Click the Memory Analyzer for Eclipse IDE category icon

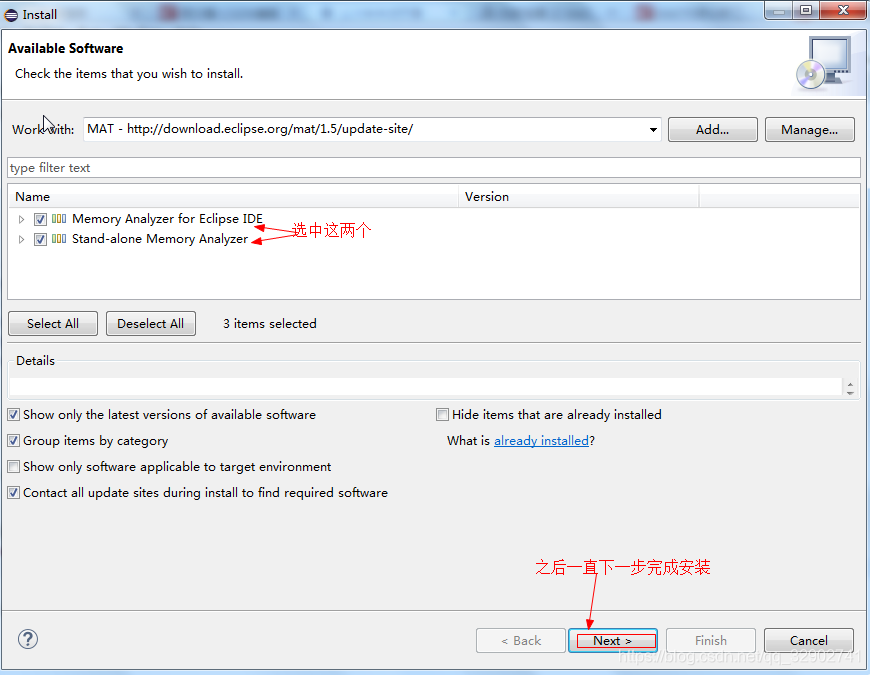tap(59, 219)
